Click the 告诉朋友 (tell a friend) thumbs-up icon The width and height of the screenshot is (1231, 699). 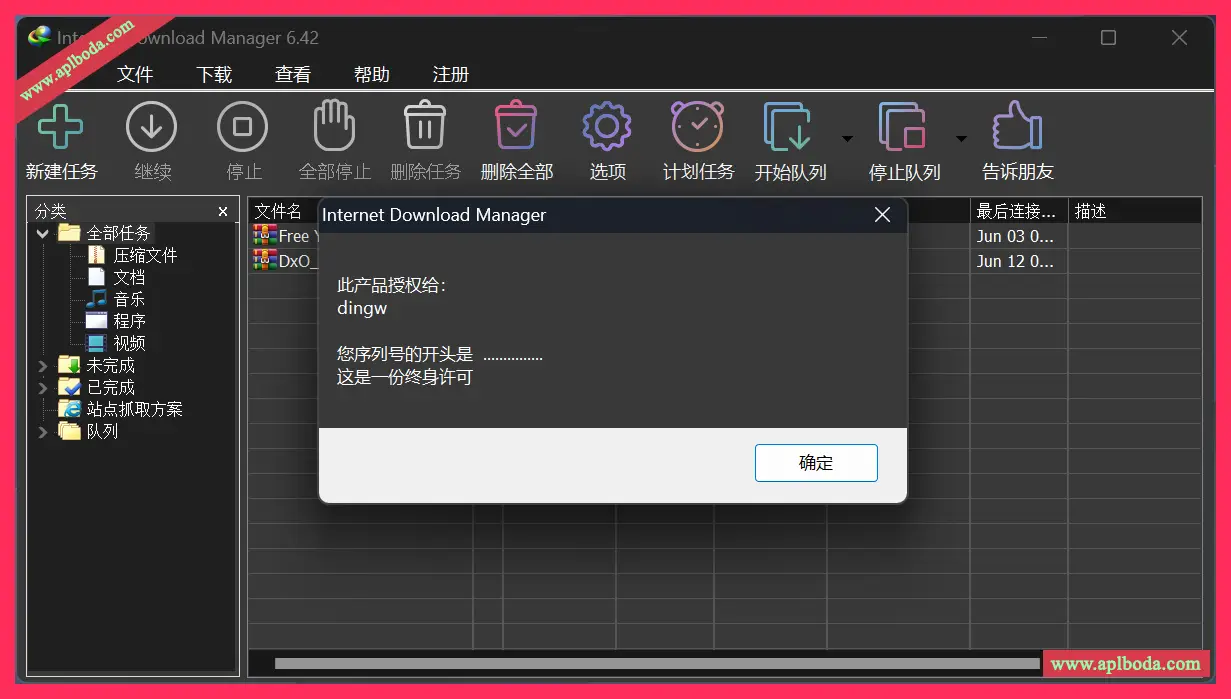[x=1017, y=127]
